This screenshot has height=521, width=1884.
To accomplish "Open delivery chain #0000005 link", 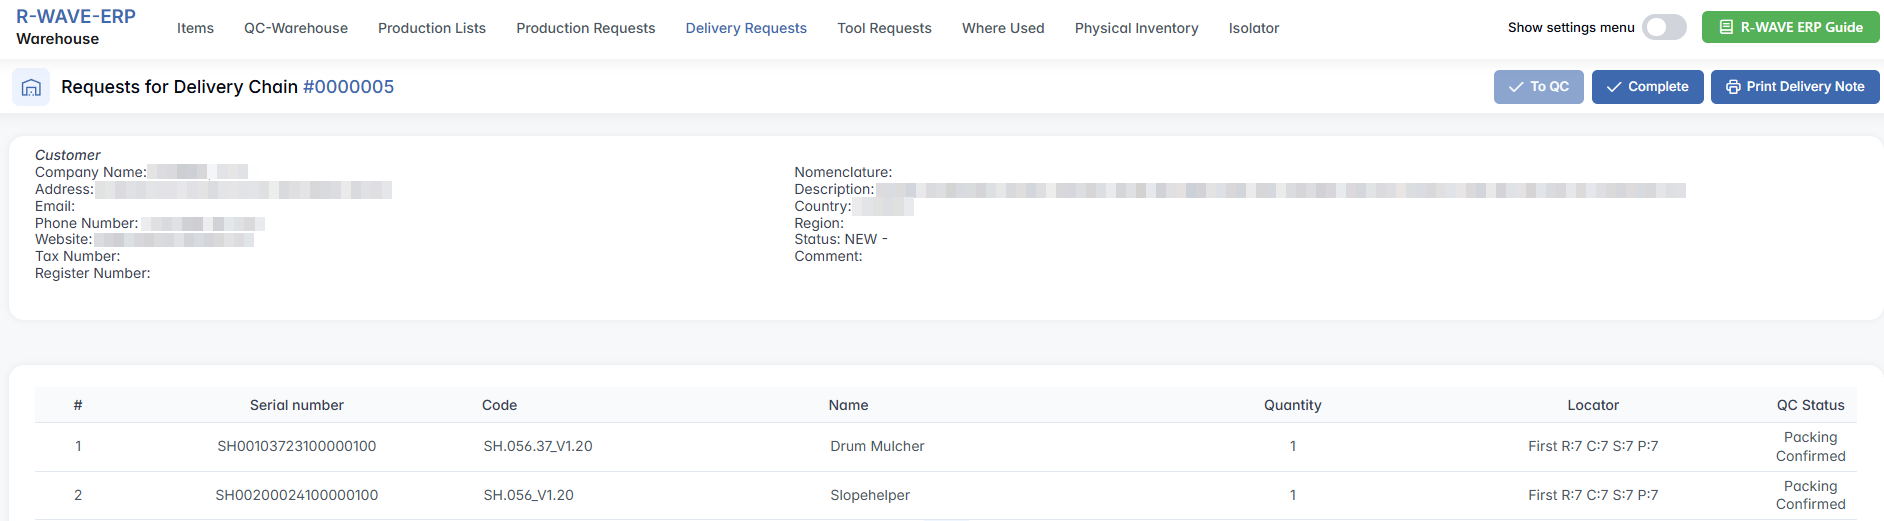I will [x=348, y=87].
